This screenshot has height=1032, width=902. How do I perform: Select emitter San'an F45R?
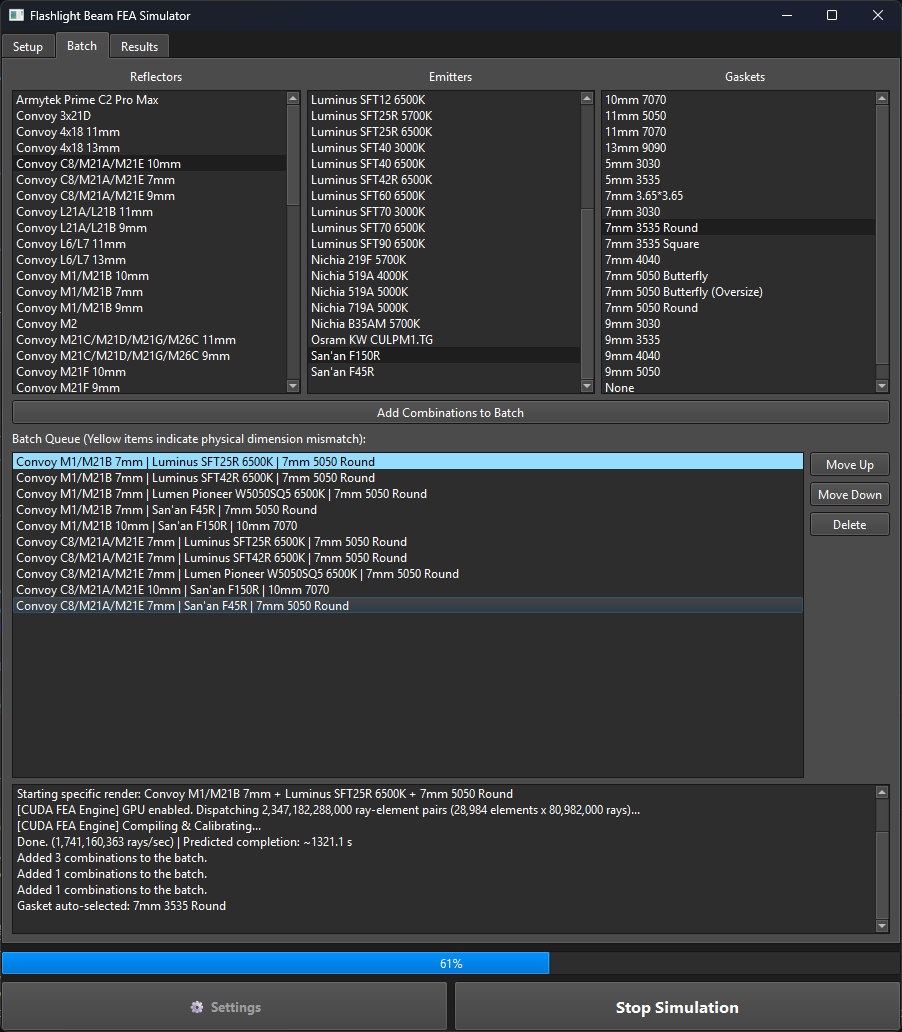pos(444,372)
